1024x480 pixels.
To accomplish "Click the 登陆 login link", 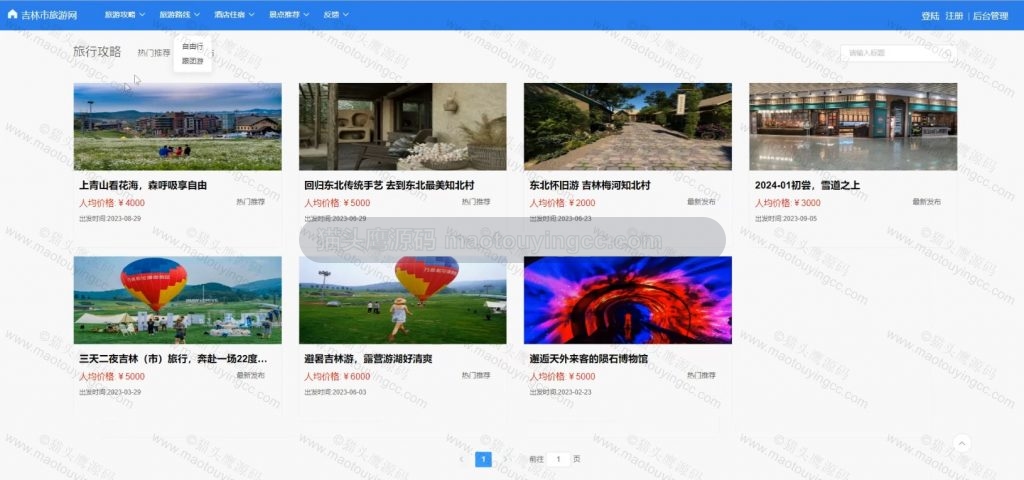I will pyautogui.click(x=930, y=16).
